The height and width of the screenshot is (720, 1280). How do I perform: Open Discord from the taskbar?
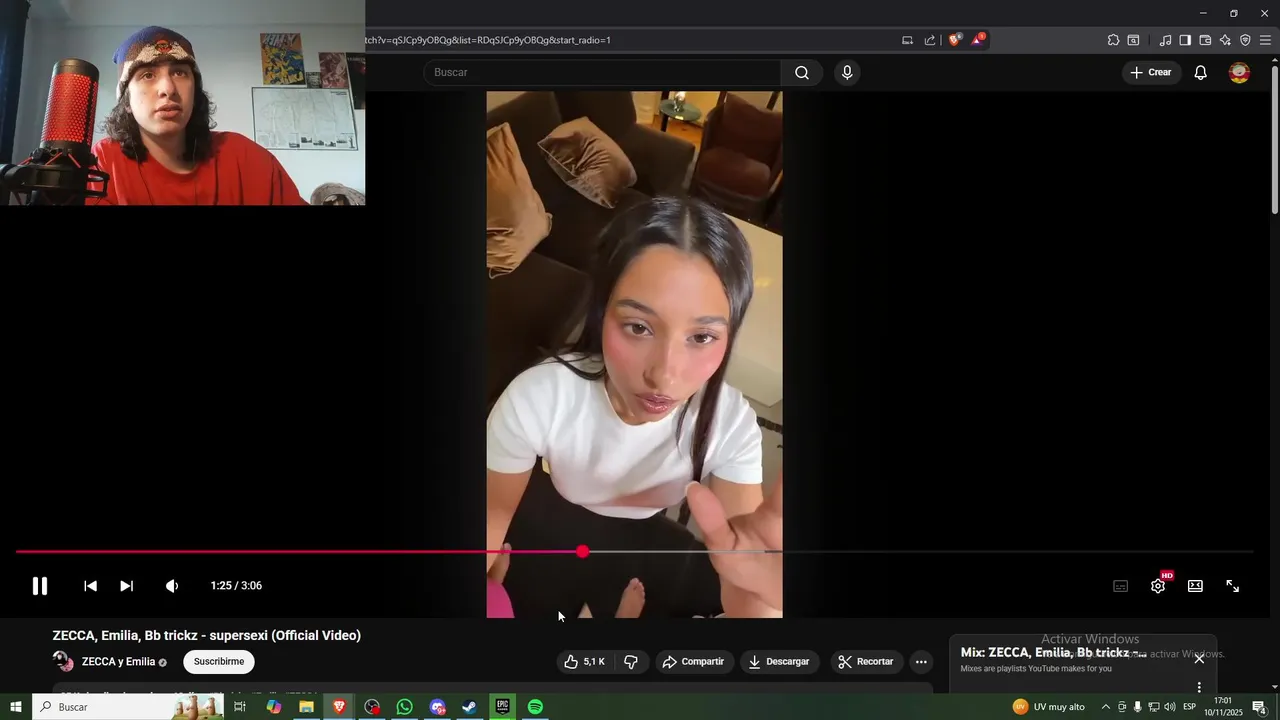click(437, 707)
